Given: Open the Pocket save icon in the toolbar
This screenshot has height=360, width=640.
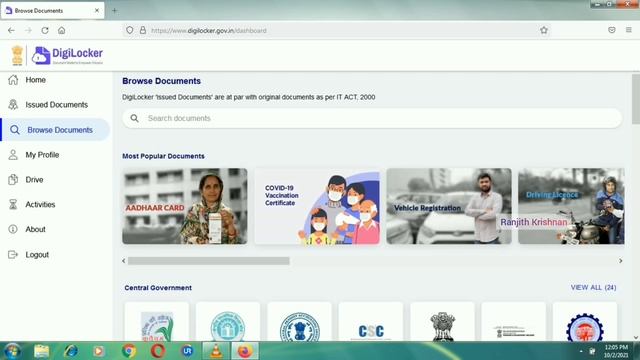Looking at the screenshot, I should [611, 30].
